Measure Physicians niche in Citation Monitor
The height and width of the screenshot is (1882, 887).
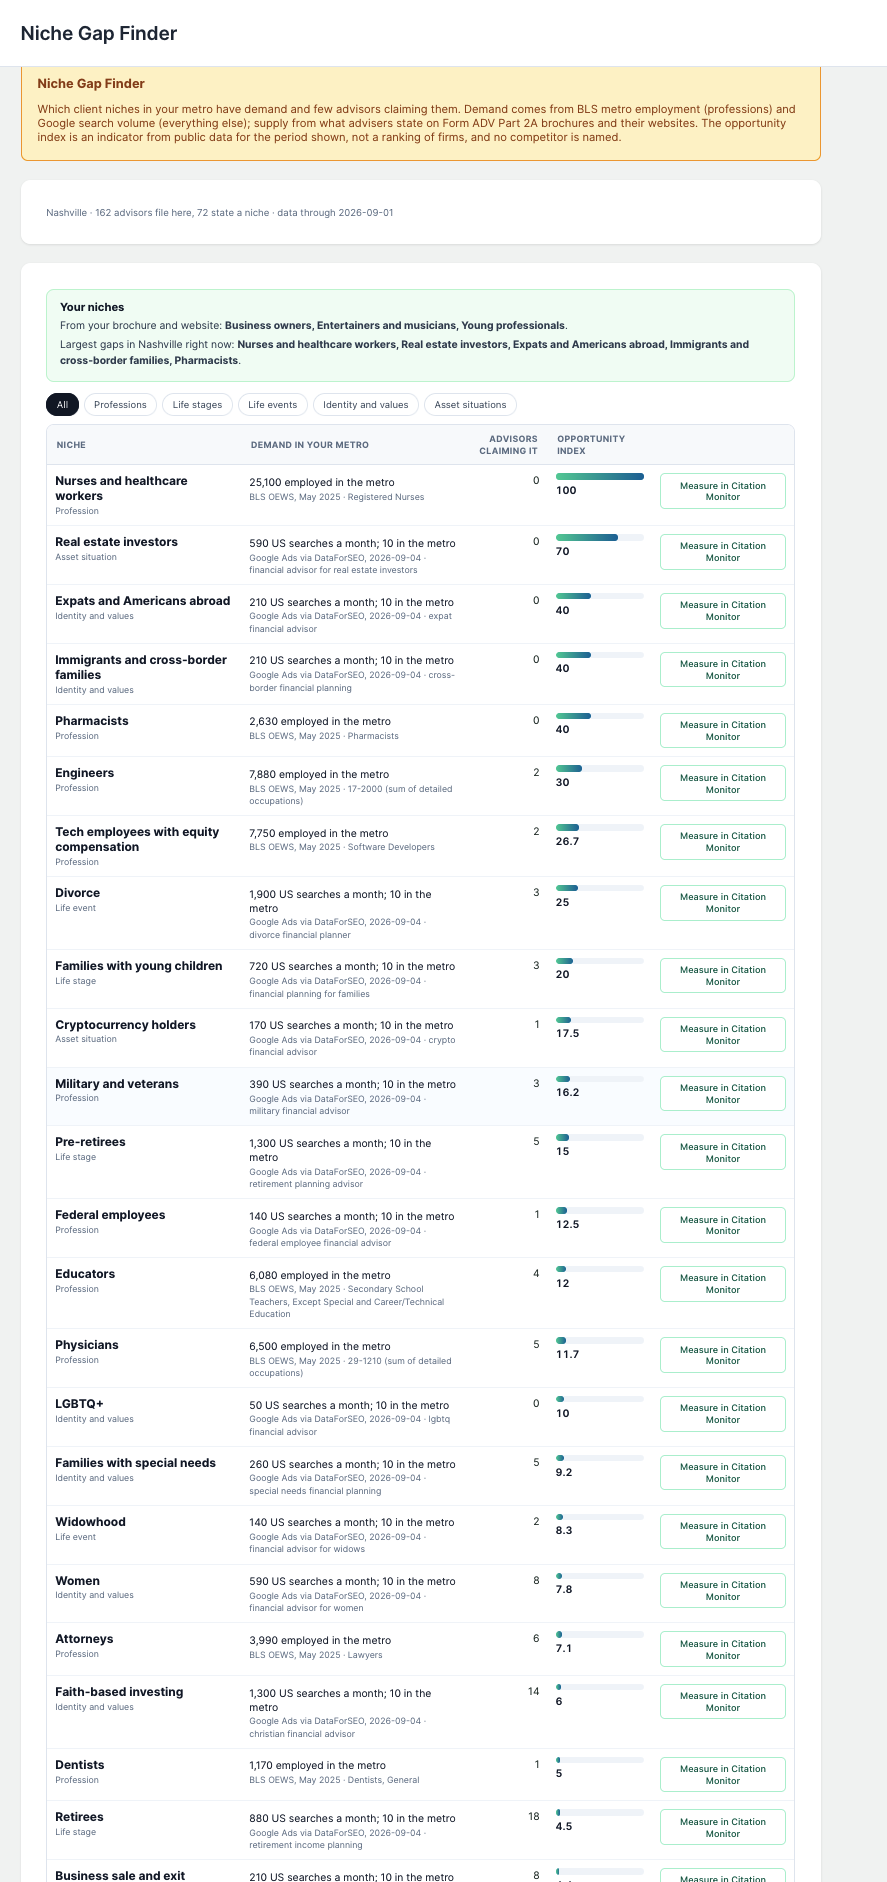[x=722, y=1355]
